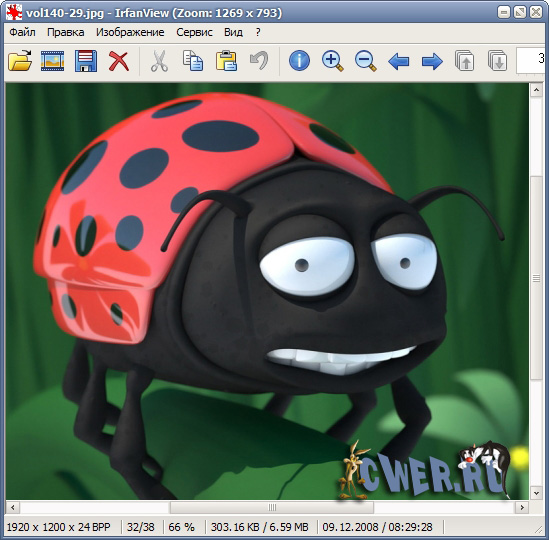Click the Zoom Out magnifier

366,61
